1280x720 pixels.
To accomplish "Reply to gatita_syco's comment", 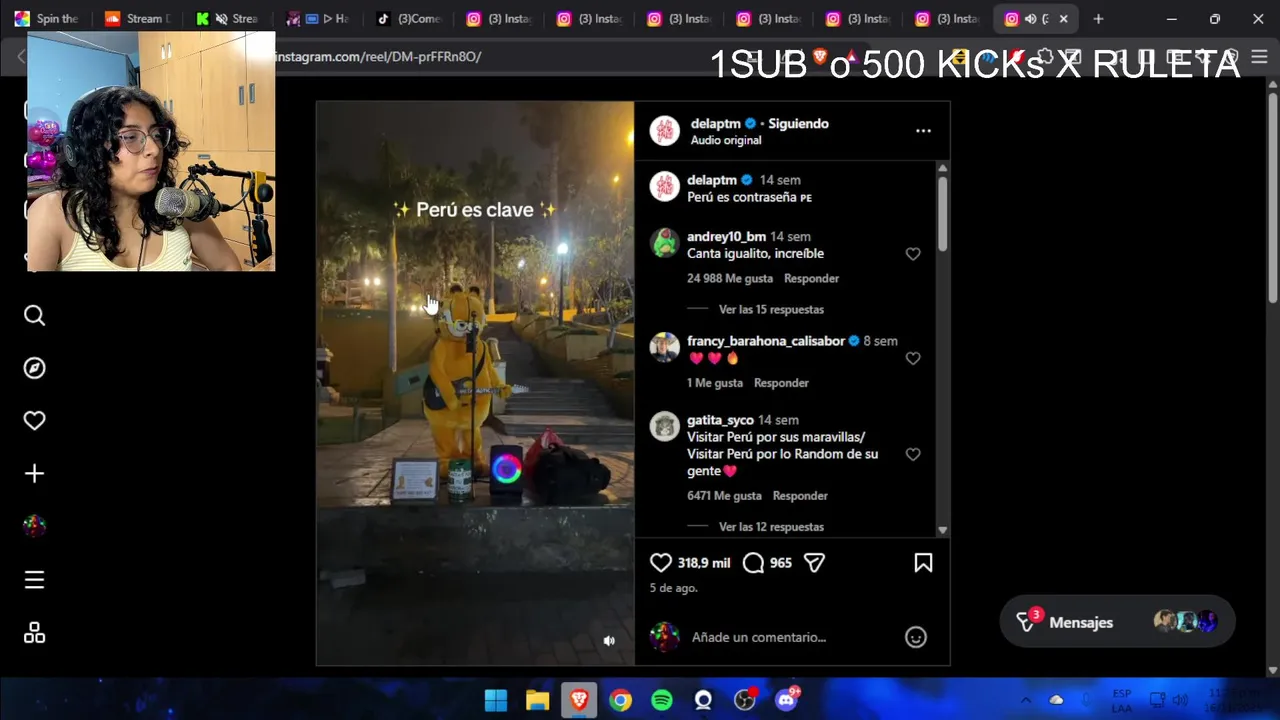I will pyautogui.click(x=800, y=495).
